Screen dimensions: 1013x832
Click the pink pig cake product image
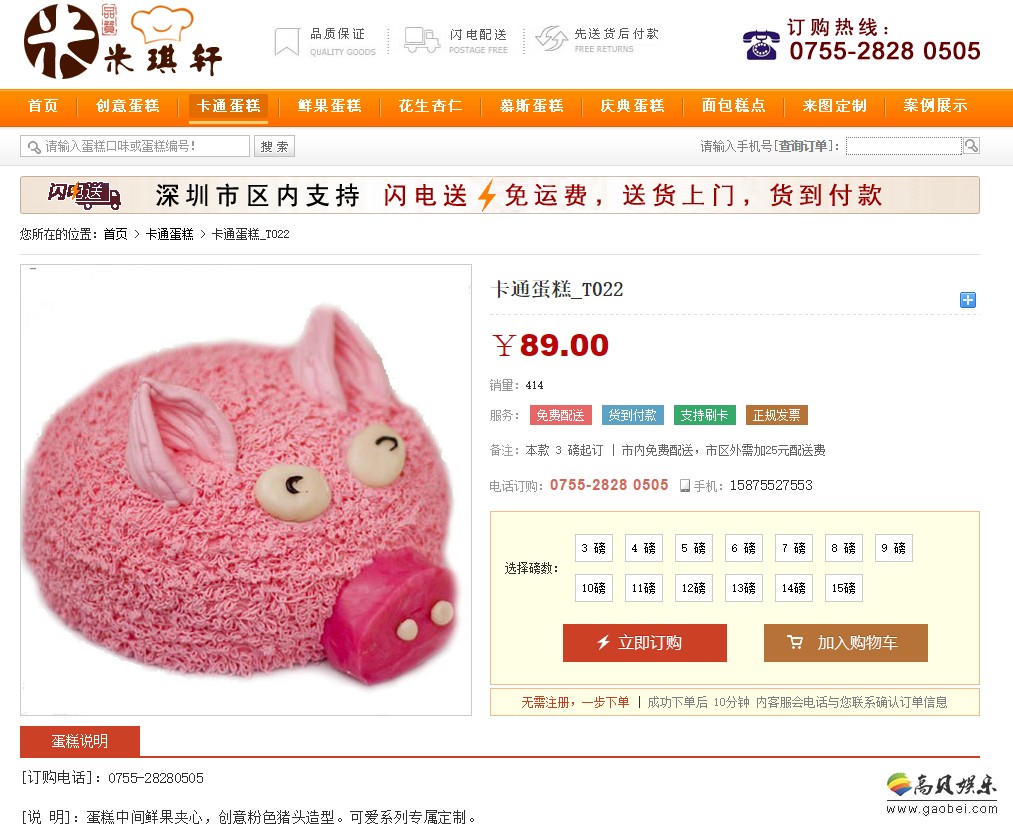pyautogui.click(x=246, y=490)
